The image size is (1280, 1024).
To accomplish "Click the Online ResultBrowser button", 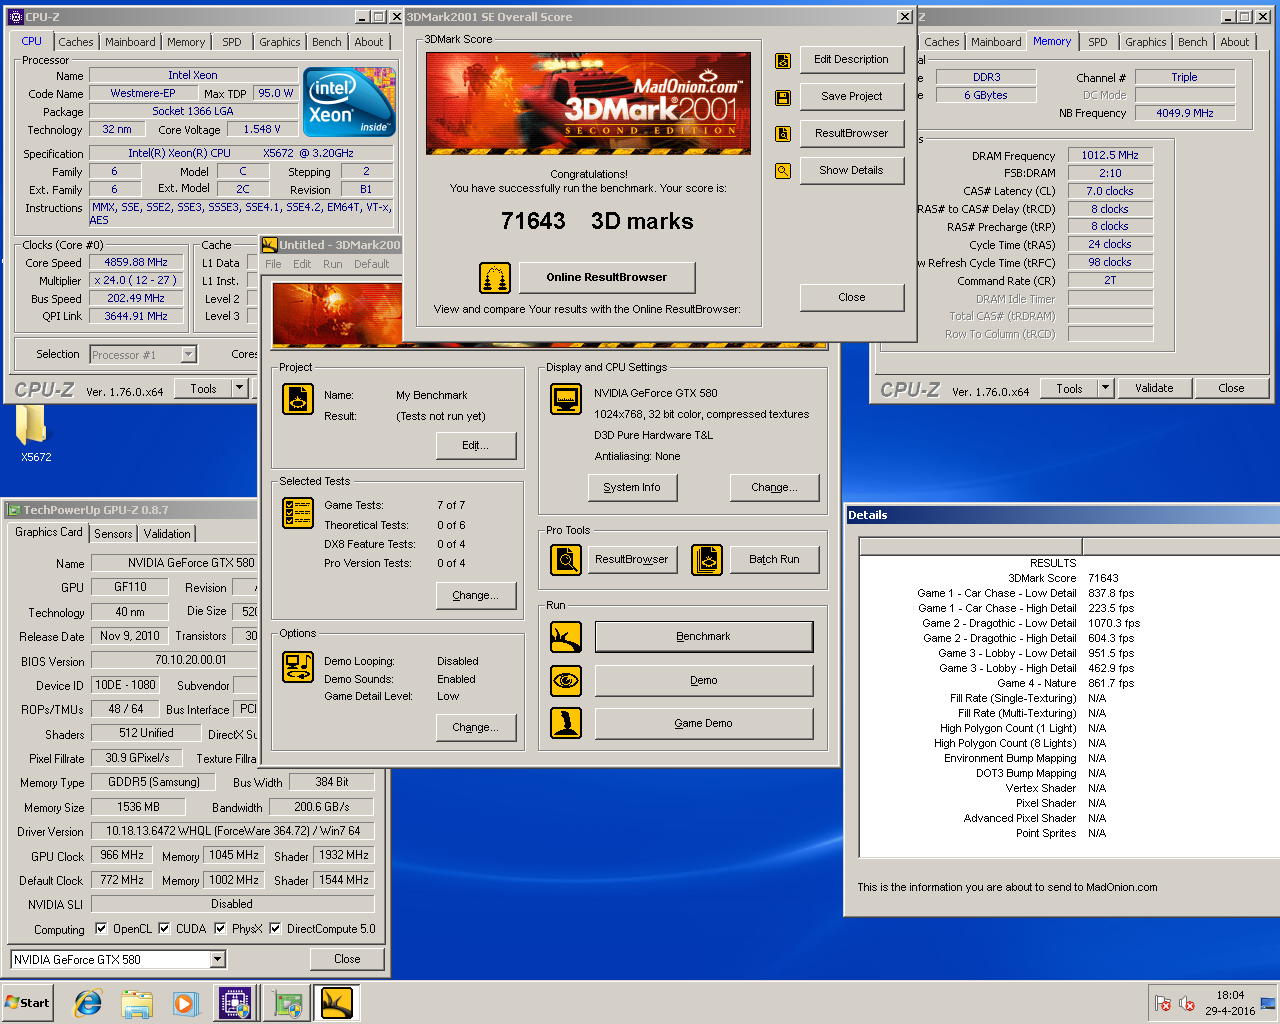I will pos(606,278).
